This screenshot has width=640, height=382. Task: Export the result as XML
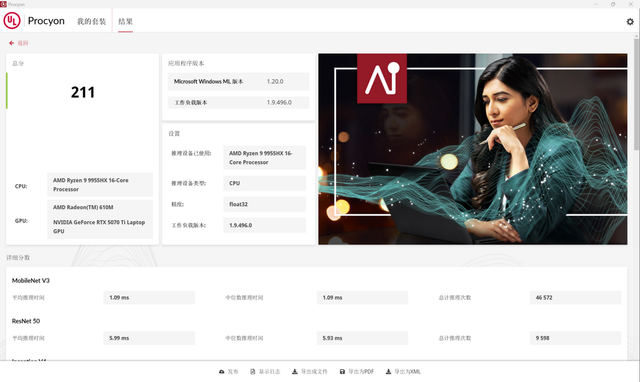[x=403, y=371]
